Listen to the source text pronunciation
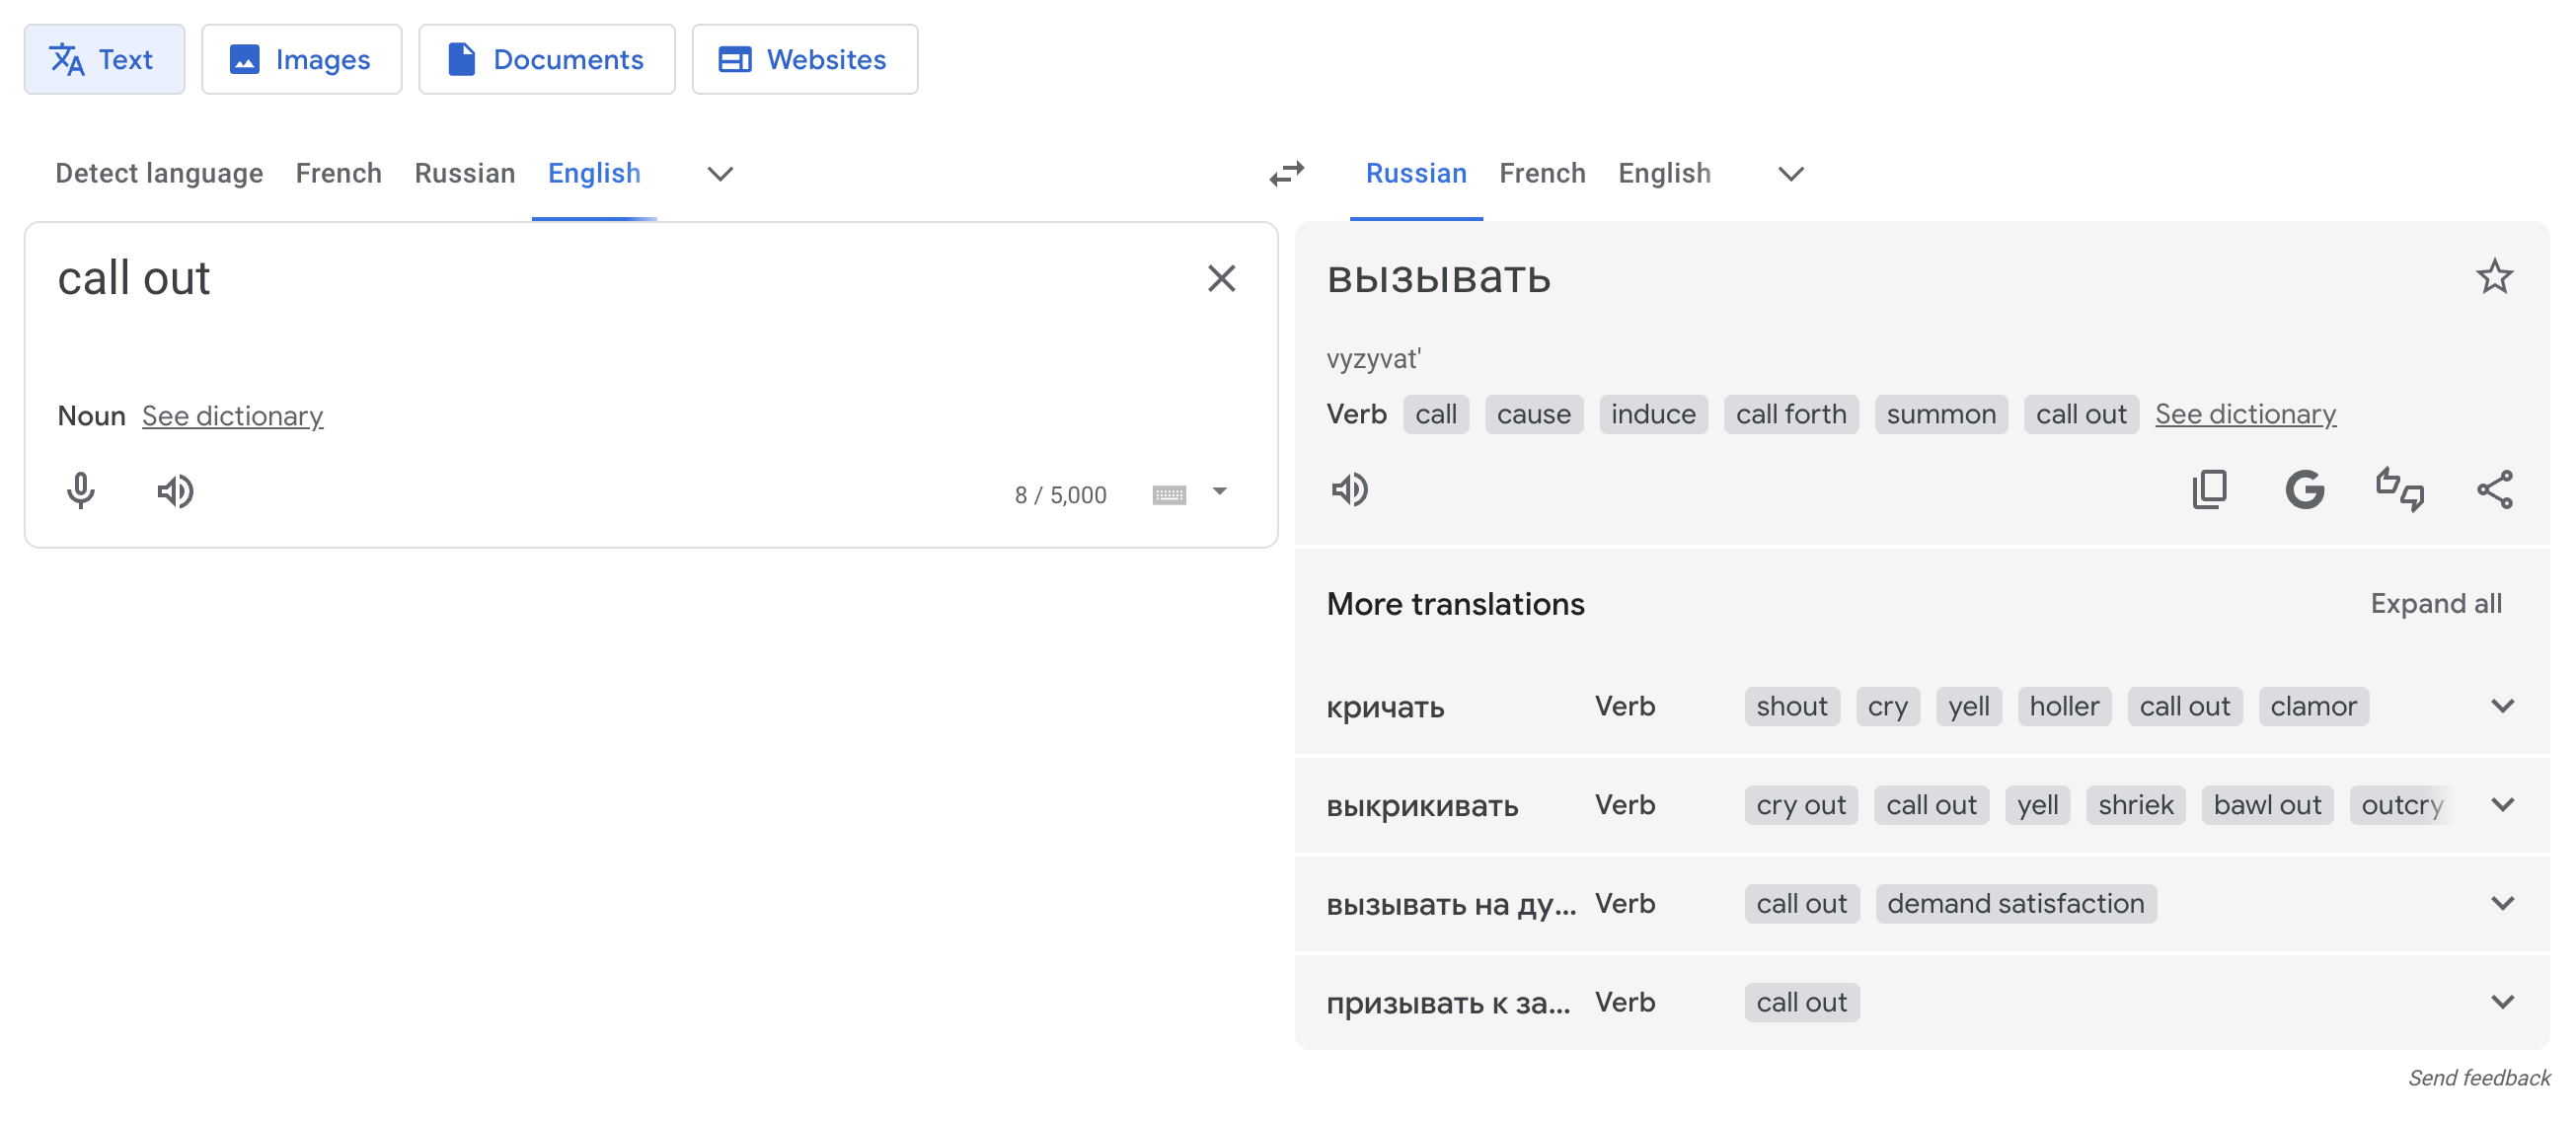Image resolution: width=2576 pixels, height=1121 pixels. (x=175, y=491)
